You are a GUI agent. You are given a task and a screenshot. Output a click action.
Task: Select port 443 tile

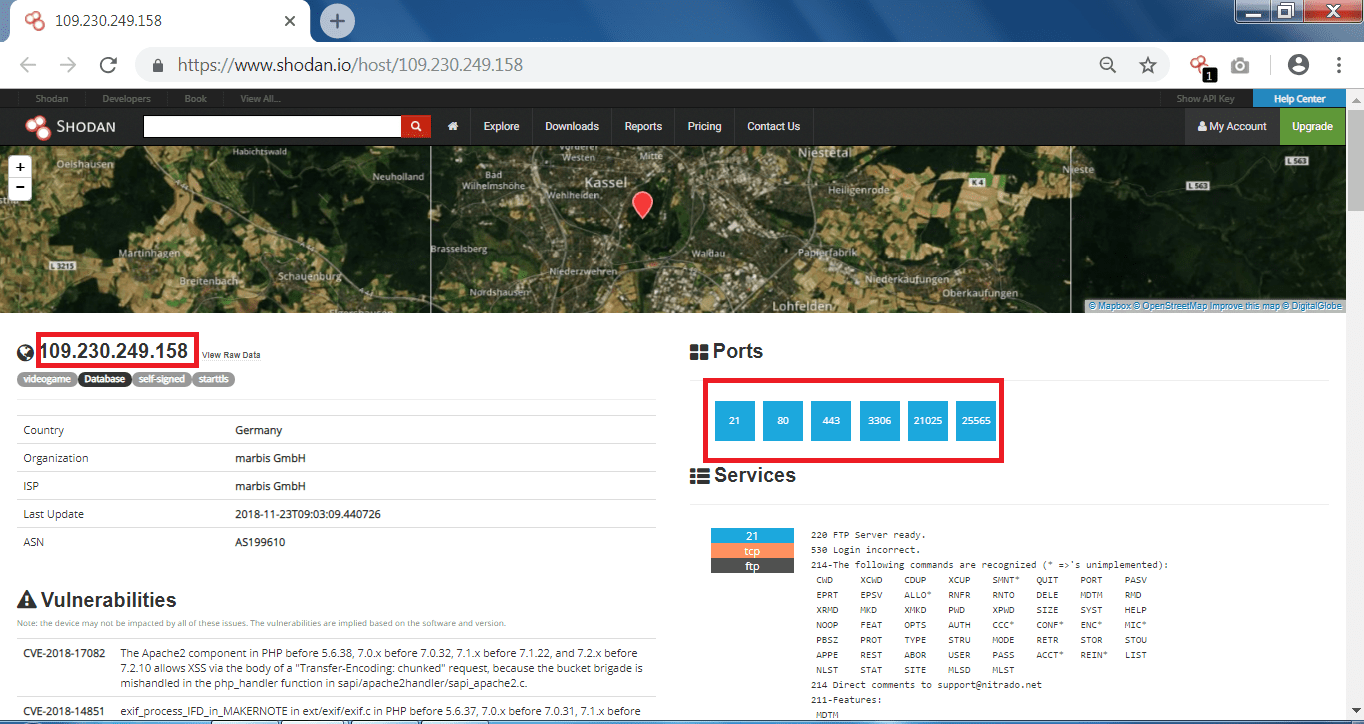click(831, 421)
